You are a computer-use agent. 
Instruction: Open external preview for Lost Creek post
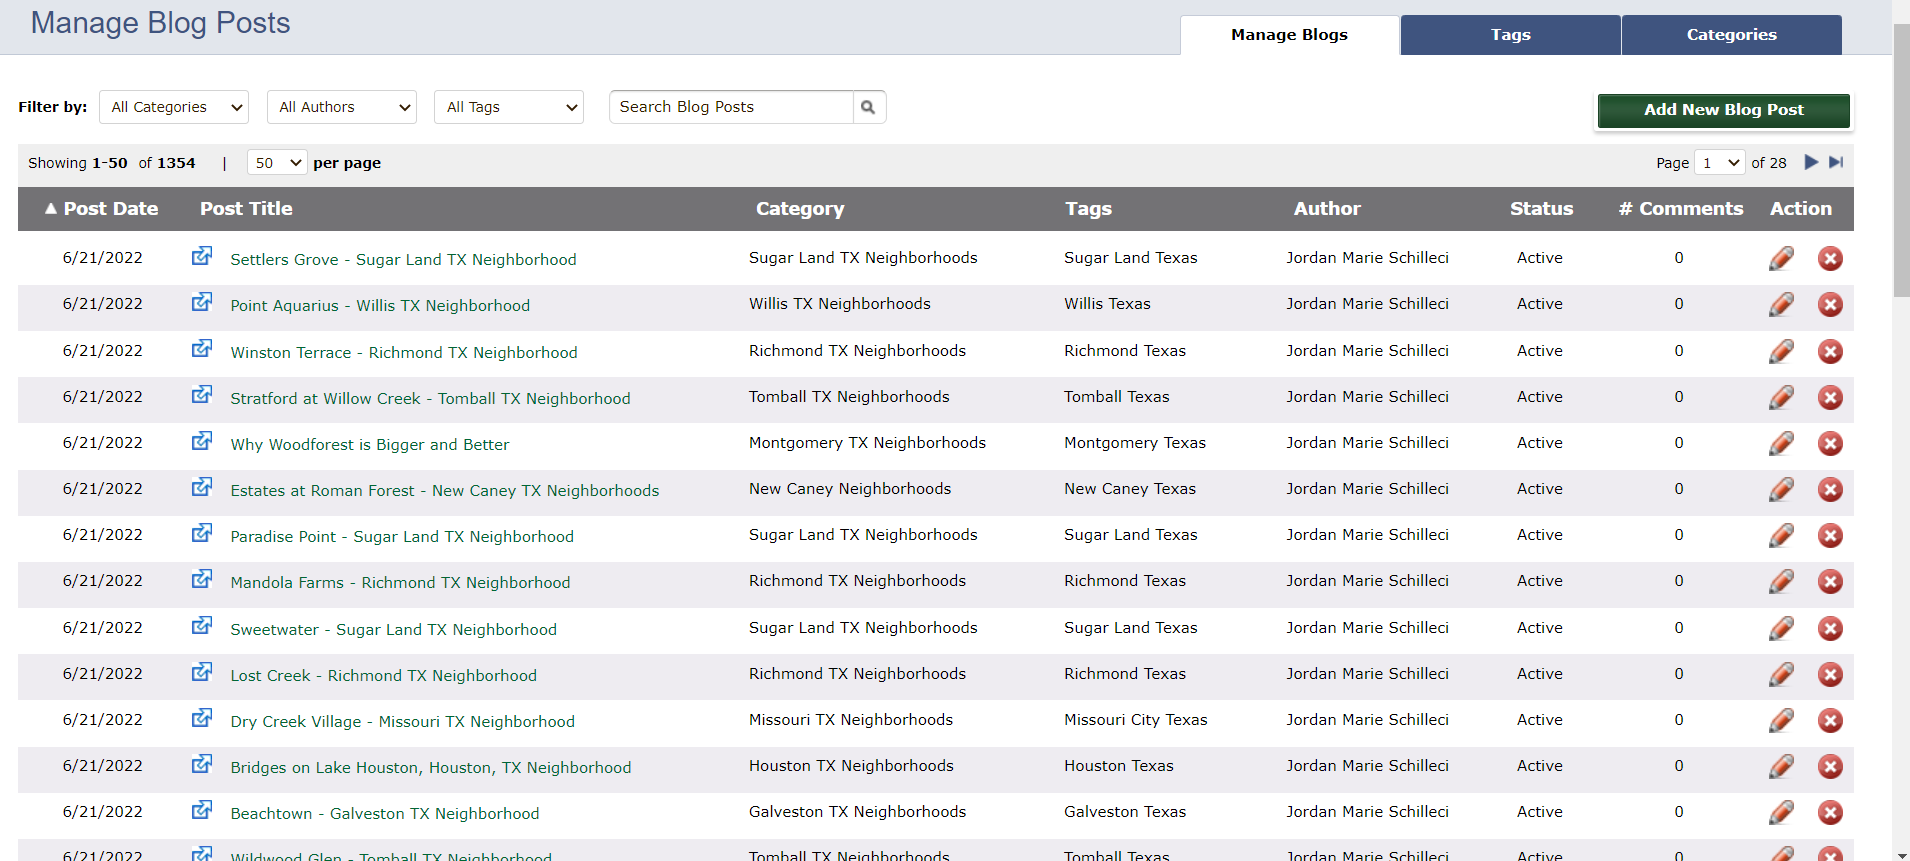click(x=202, y=672)
